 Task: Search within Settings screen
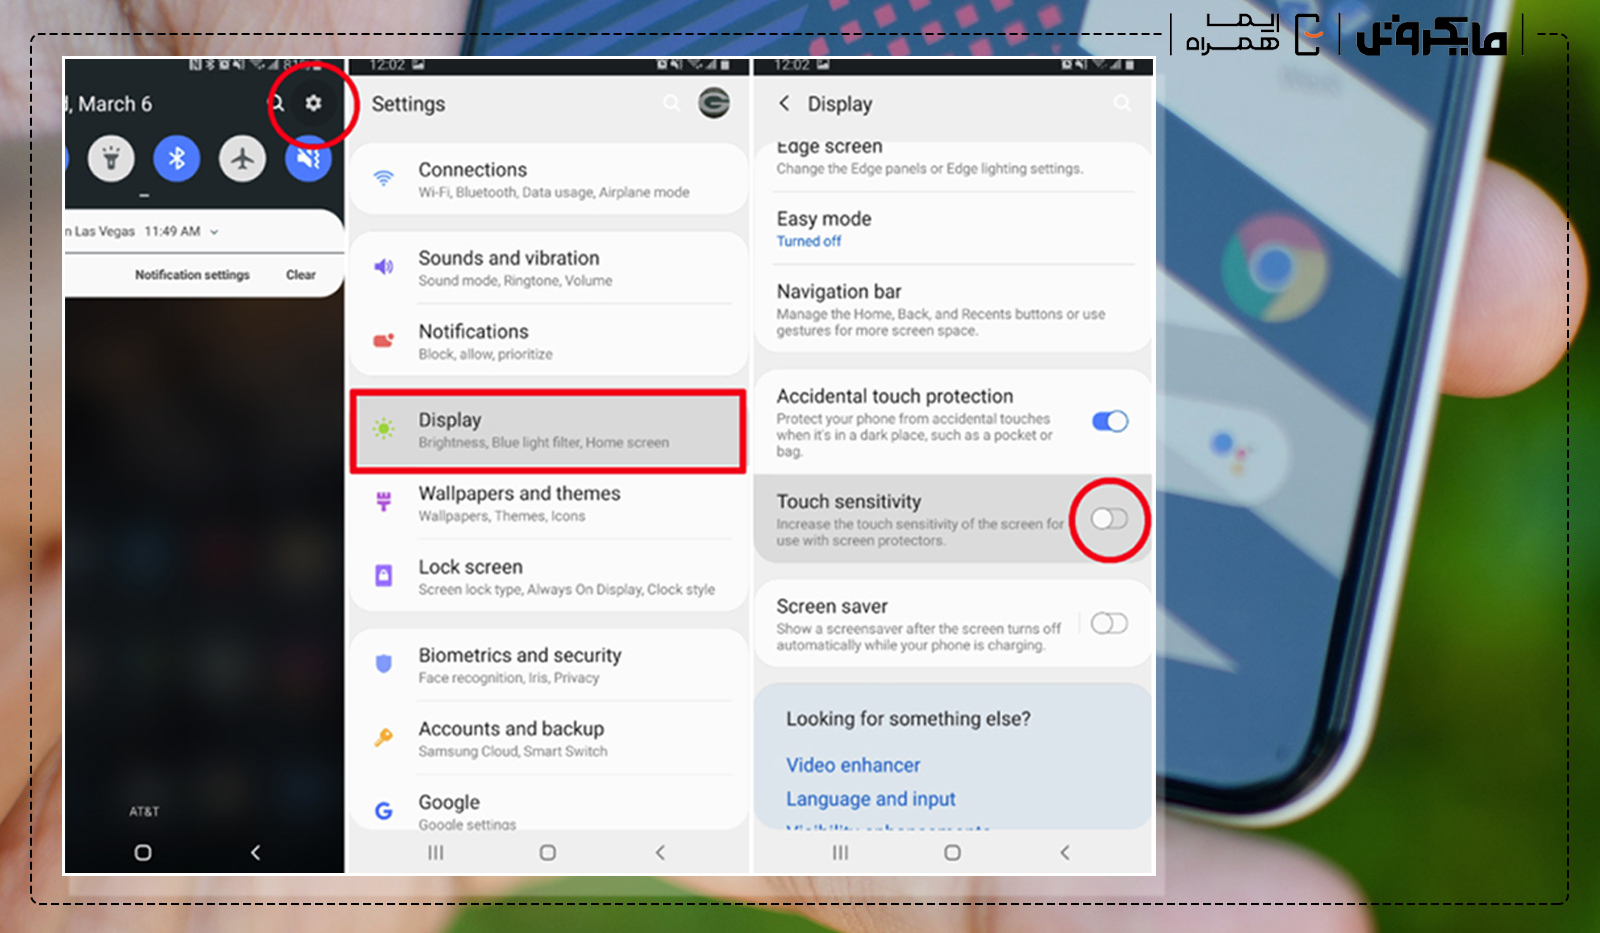[672, 103]
